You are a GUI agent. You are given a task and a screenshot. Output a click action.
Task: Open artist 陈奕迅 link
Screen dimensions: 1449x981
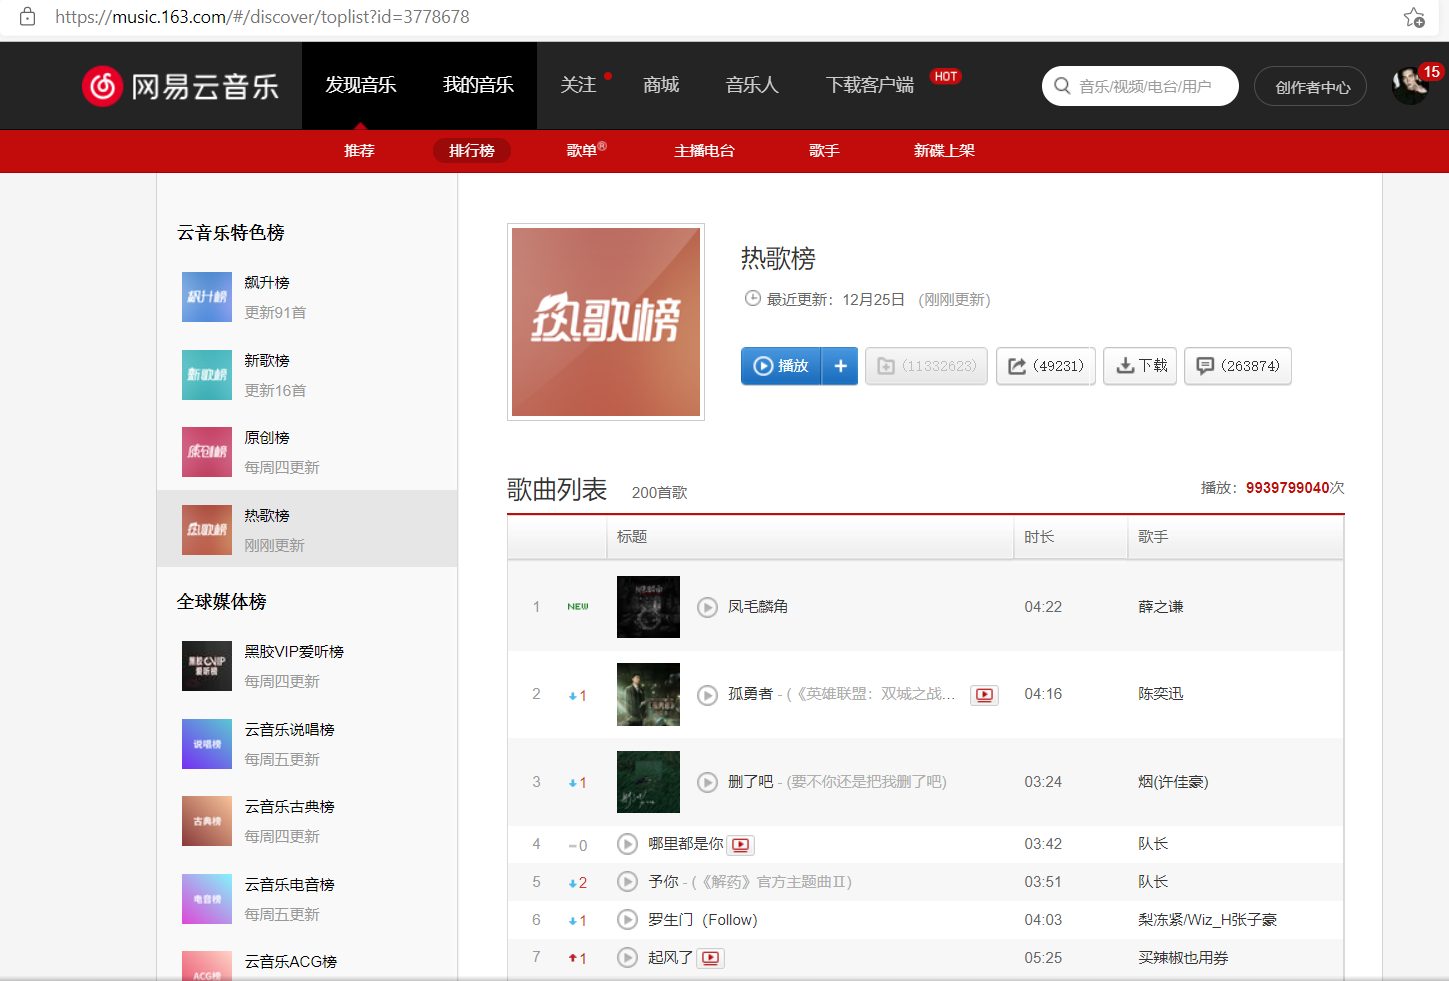point(1161,694)
